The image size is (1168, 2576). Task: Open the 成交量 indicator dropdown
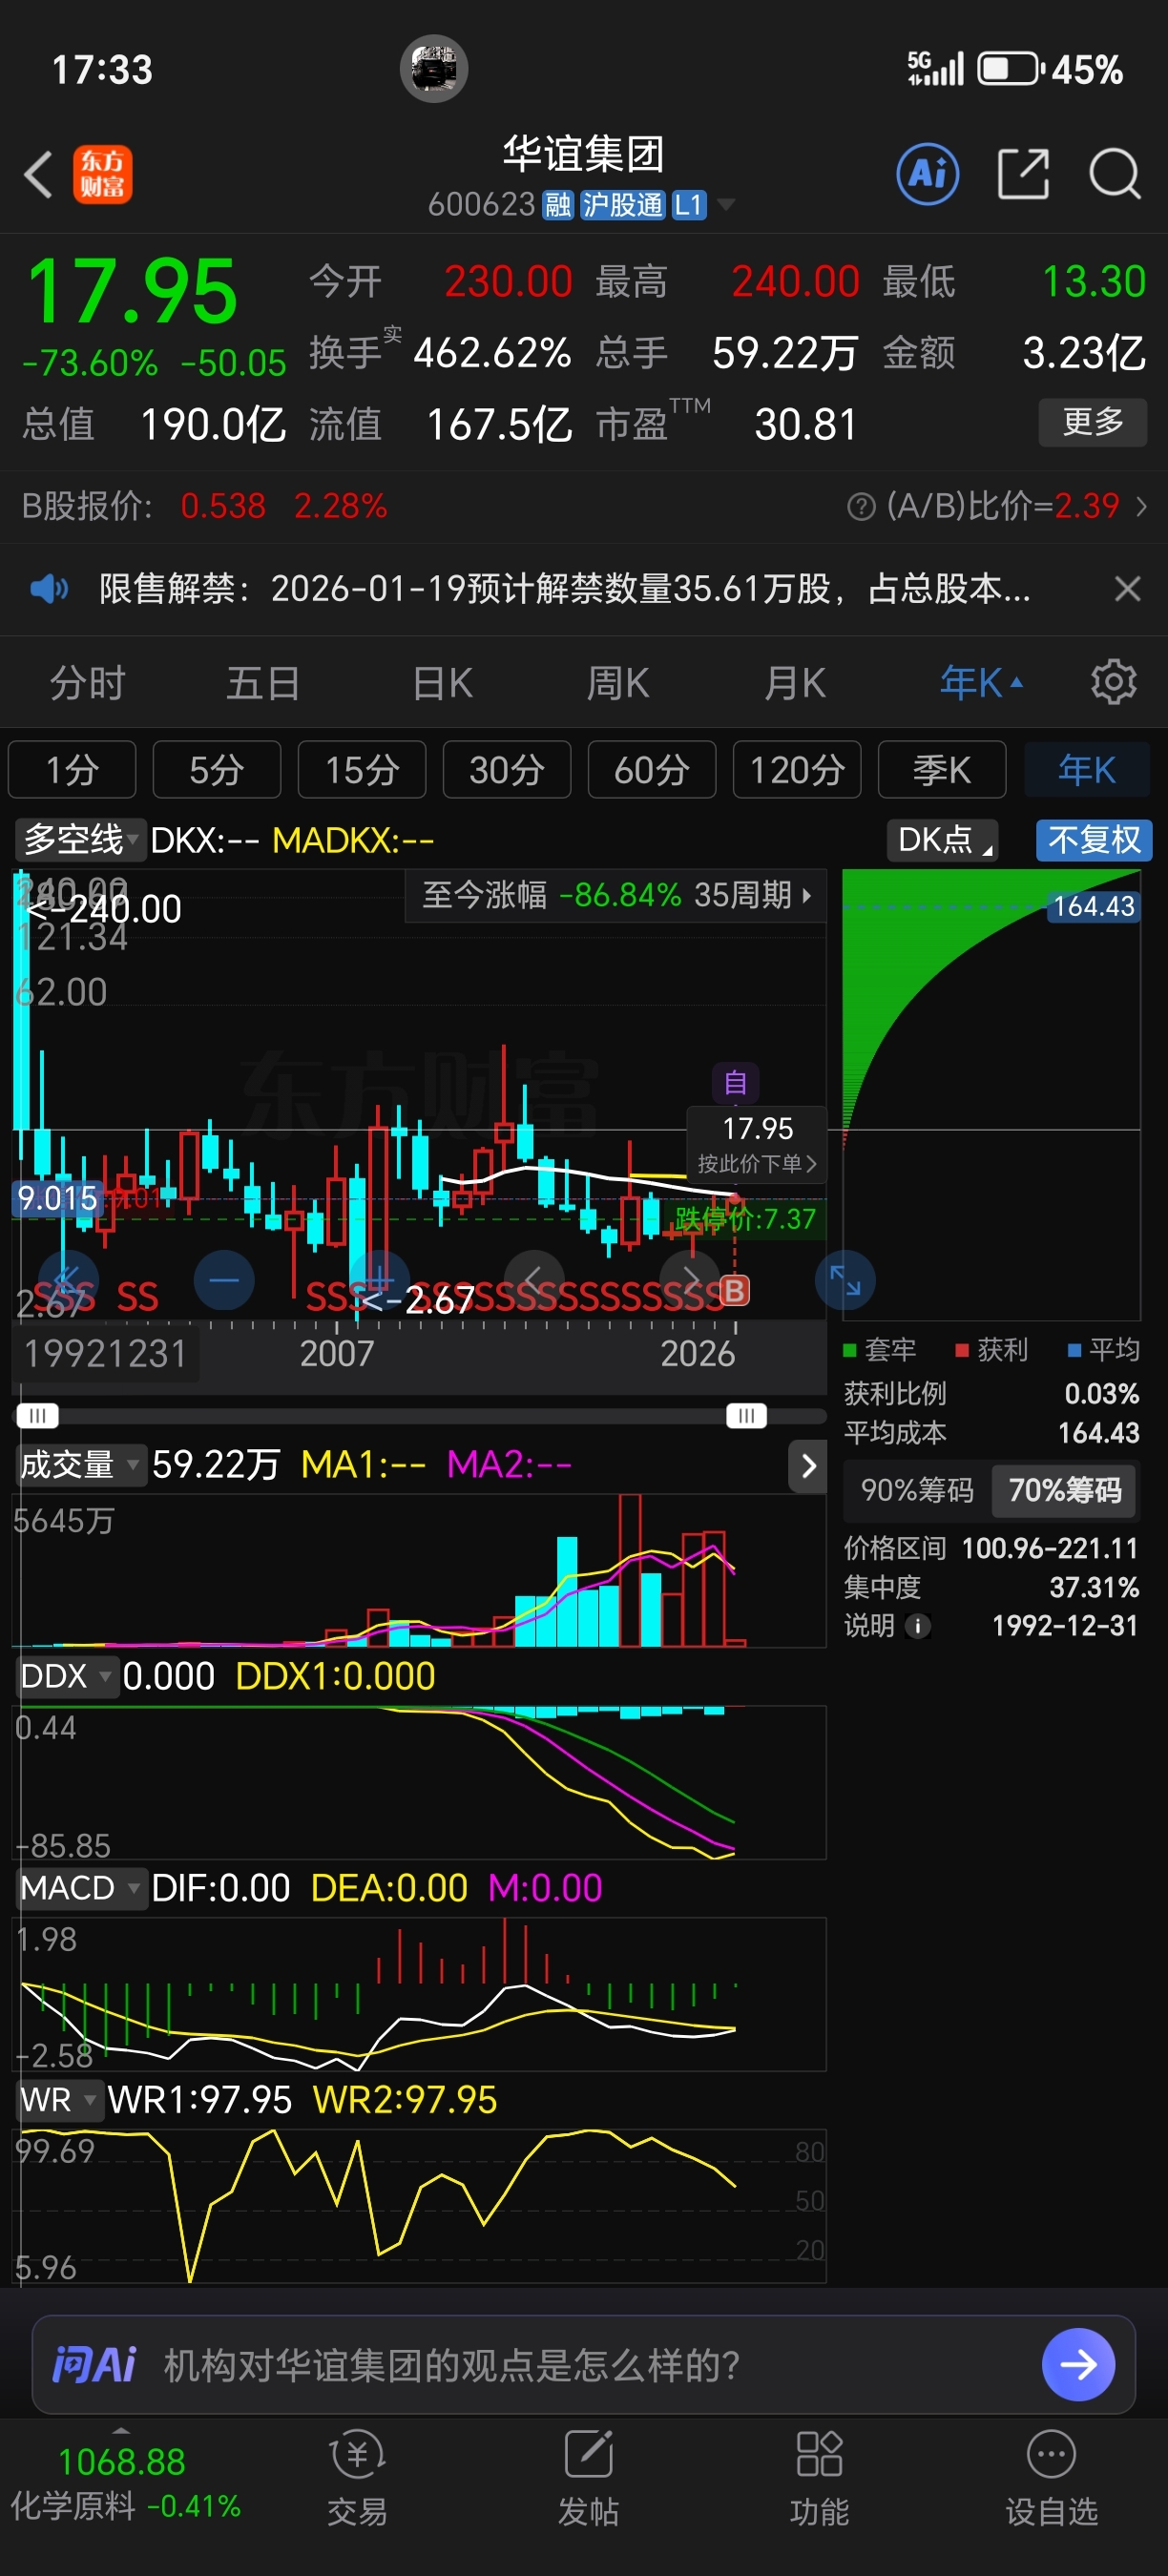pyautogui.click(x=80, y=1465)
